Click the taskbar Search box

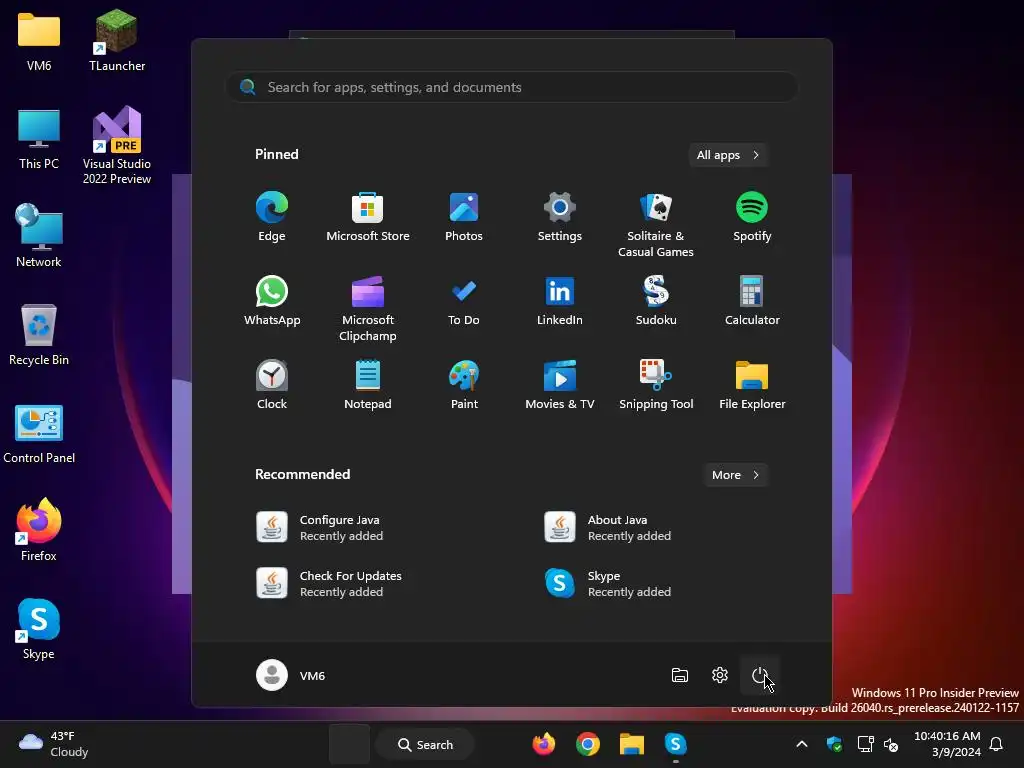[425, 744]
